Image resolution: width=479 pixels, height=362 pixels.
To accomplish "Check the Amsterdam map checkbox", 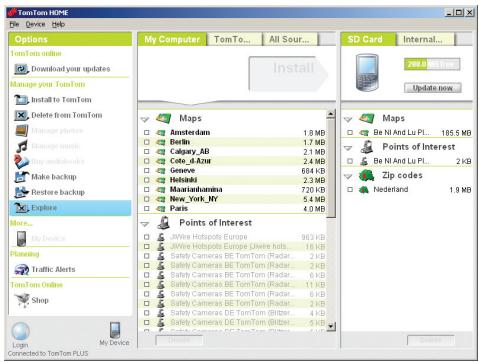I will coord(146,133).
